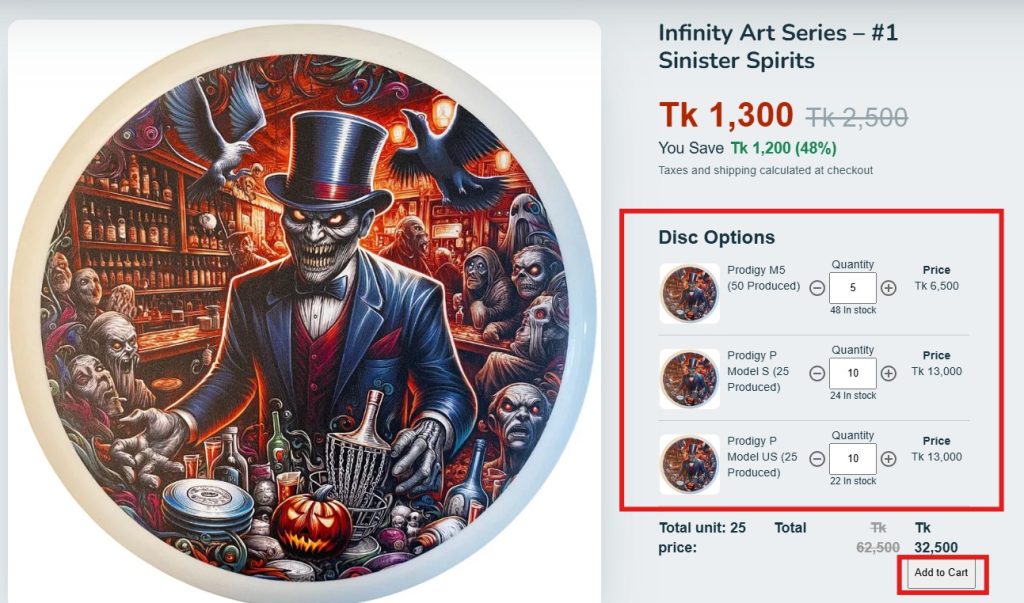Image resolution: width=1024 pixels, height=603 pixels.
Task: Select the Prodigy P Model US quantity field
Action: click(853, 459)
